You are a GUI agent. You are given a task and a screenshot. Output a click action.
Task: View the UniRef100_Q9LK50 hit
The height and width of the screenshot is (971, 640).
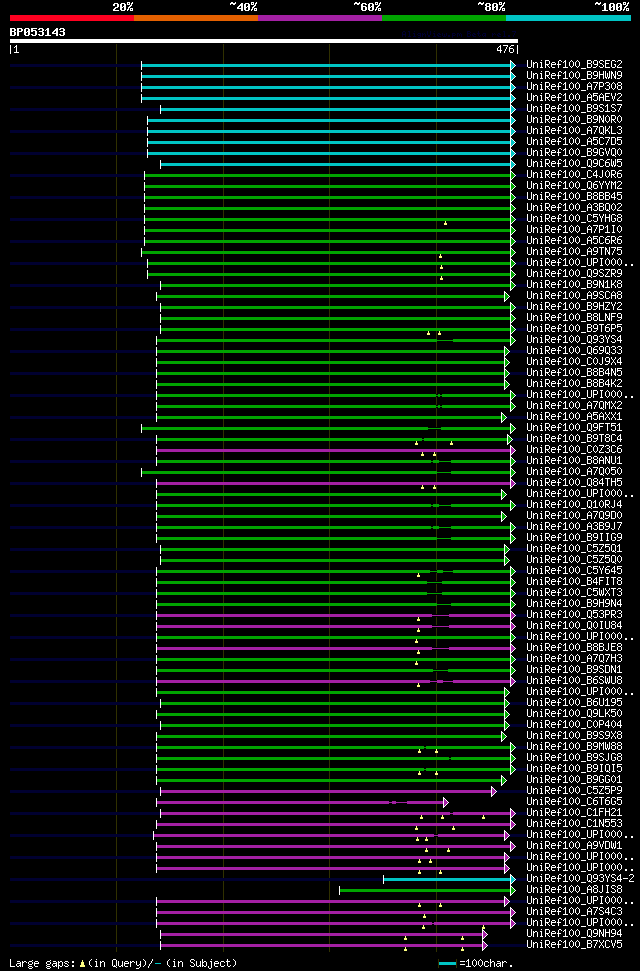(574, 714)
